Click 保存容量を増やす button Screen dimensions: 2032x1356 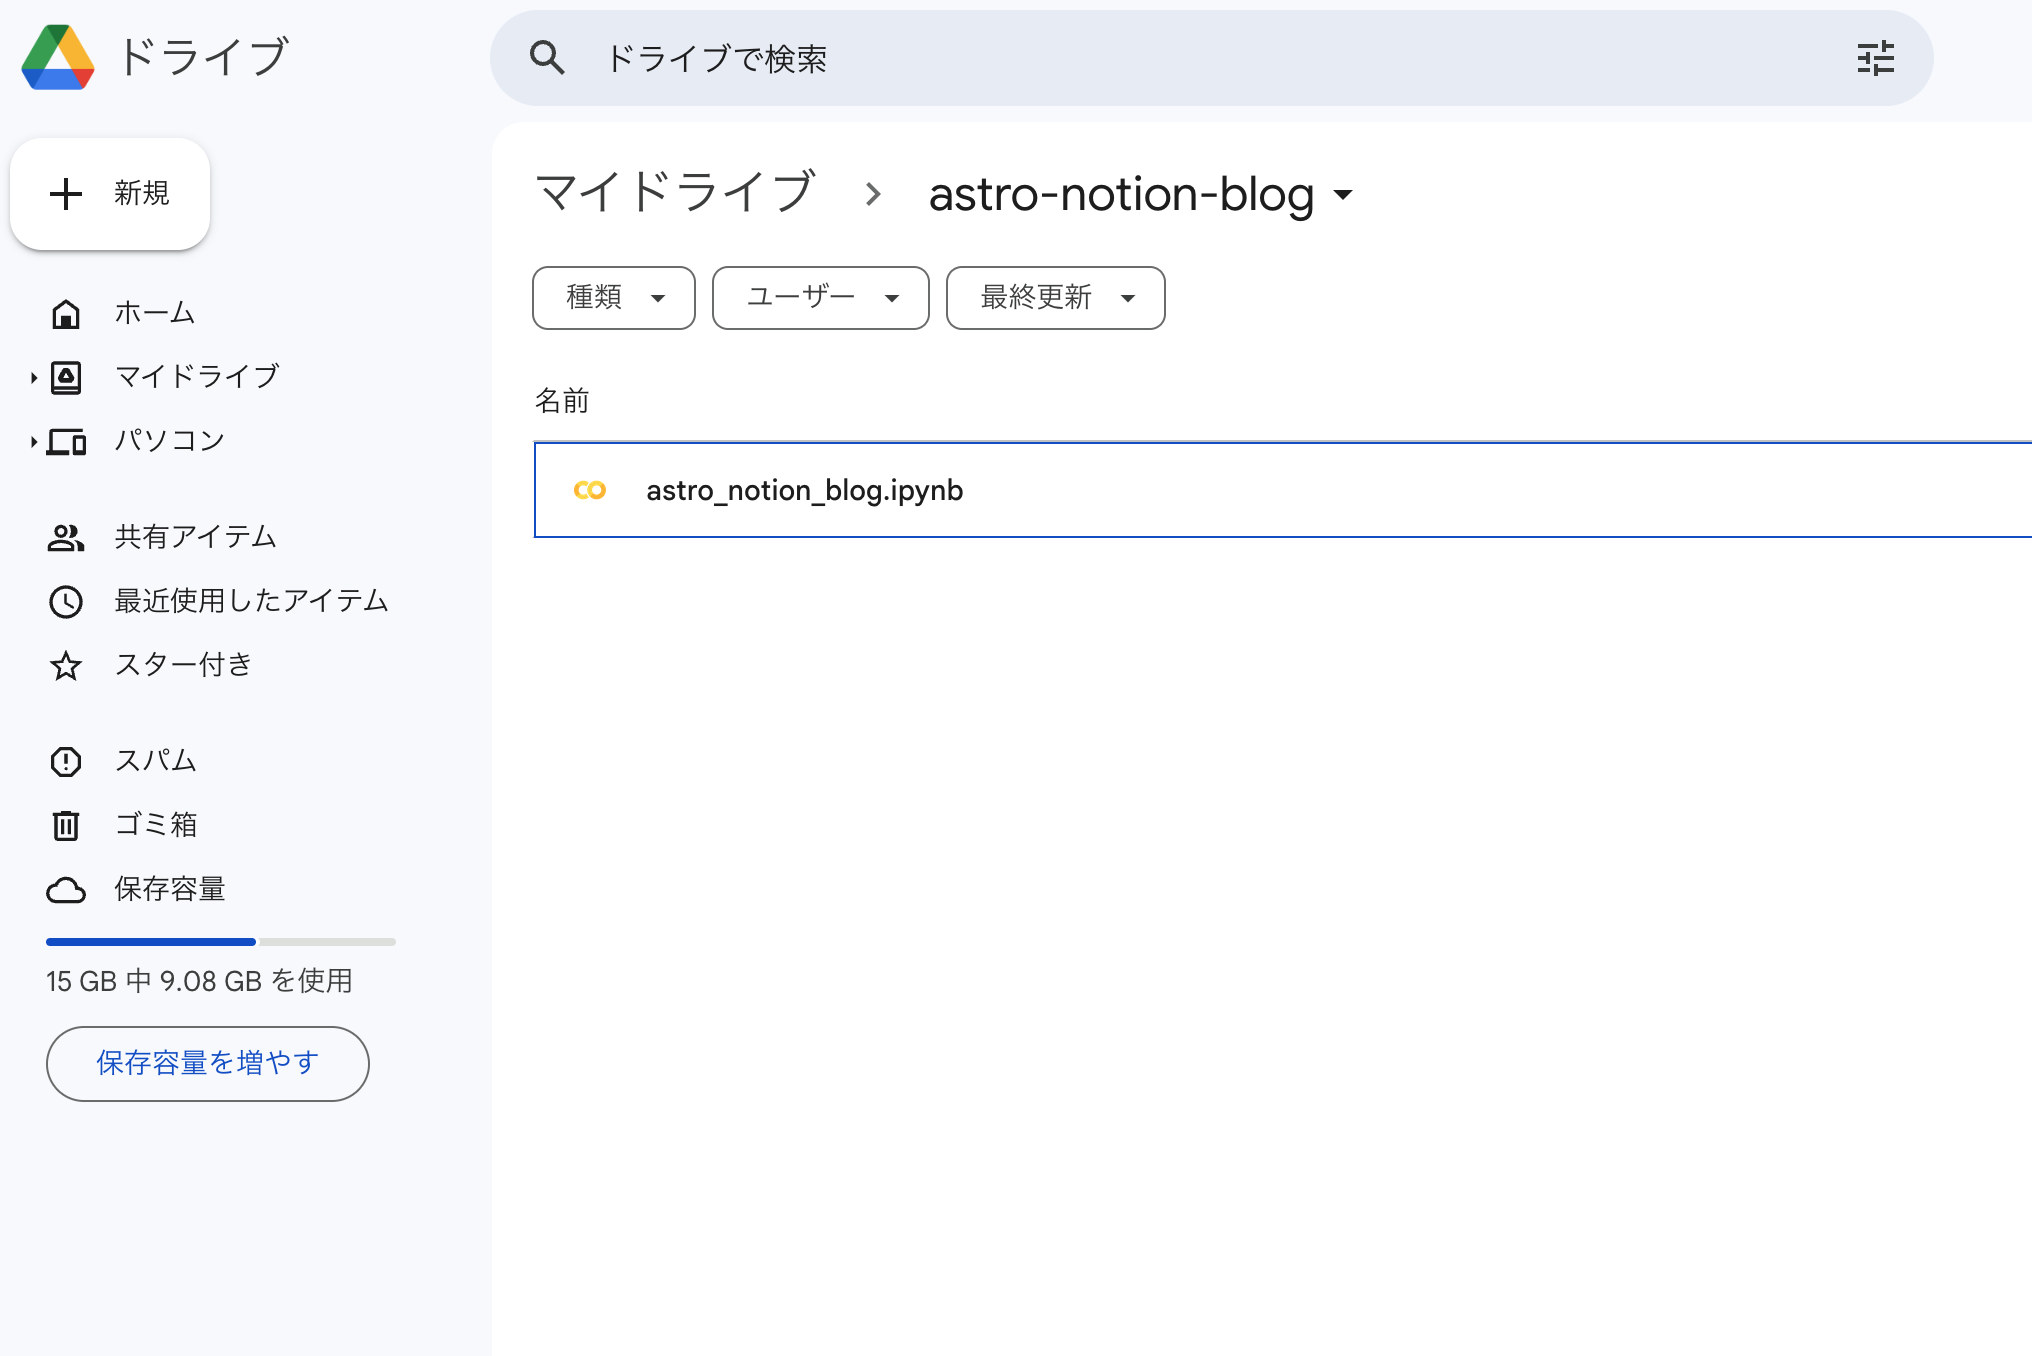click(208, 1064)
